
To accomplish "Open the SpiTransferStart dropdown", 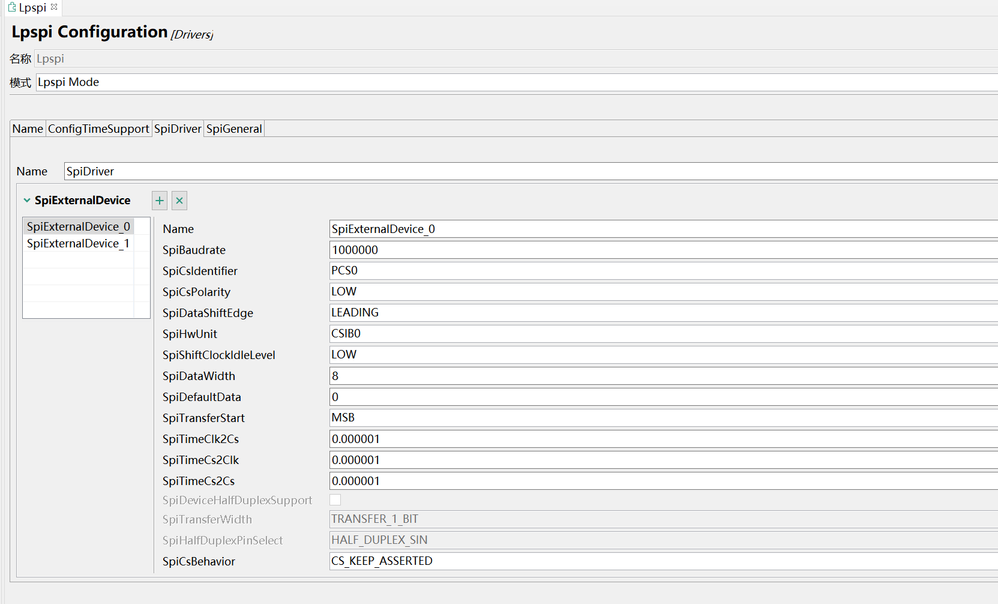I will coord(660,418).
